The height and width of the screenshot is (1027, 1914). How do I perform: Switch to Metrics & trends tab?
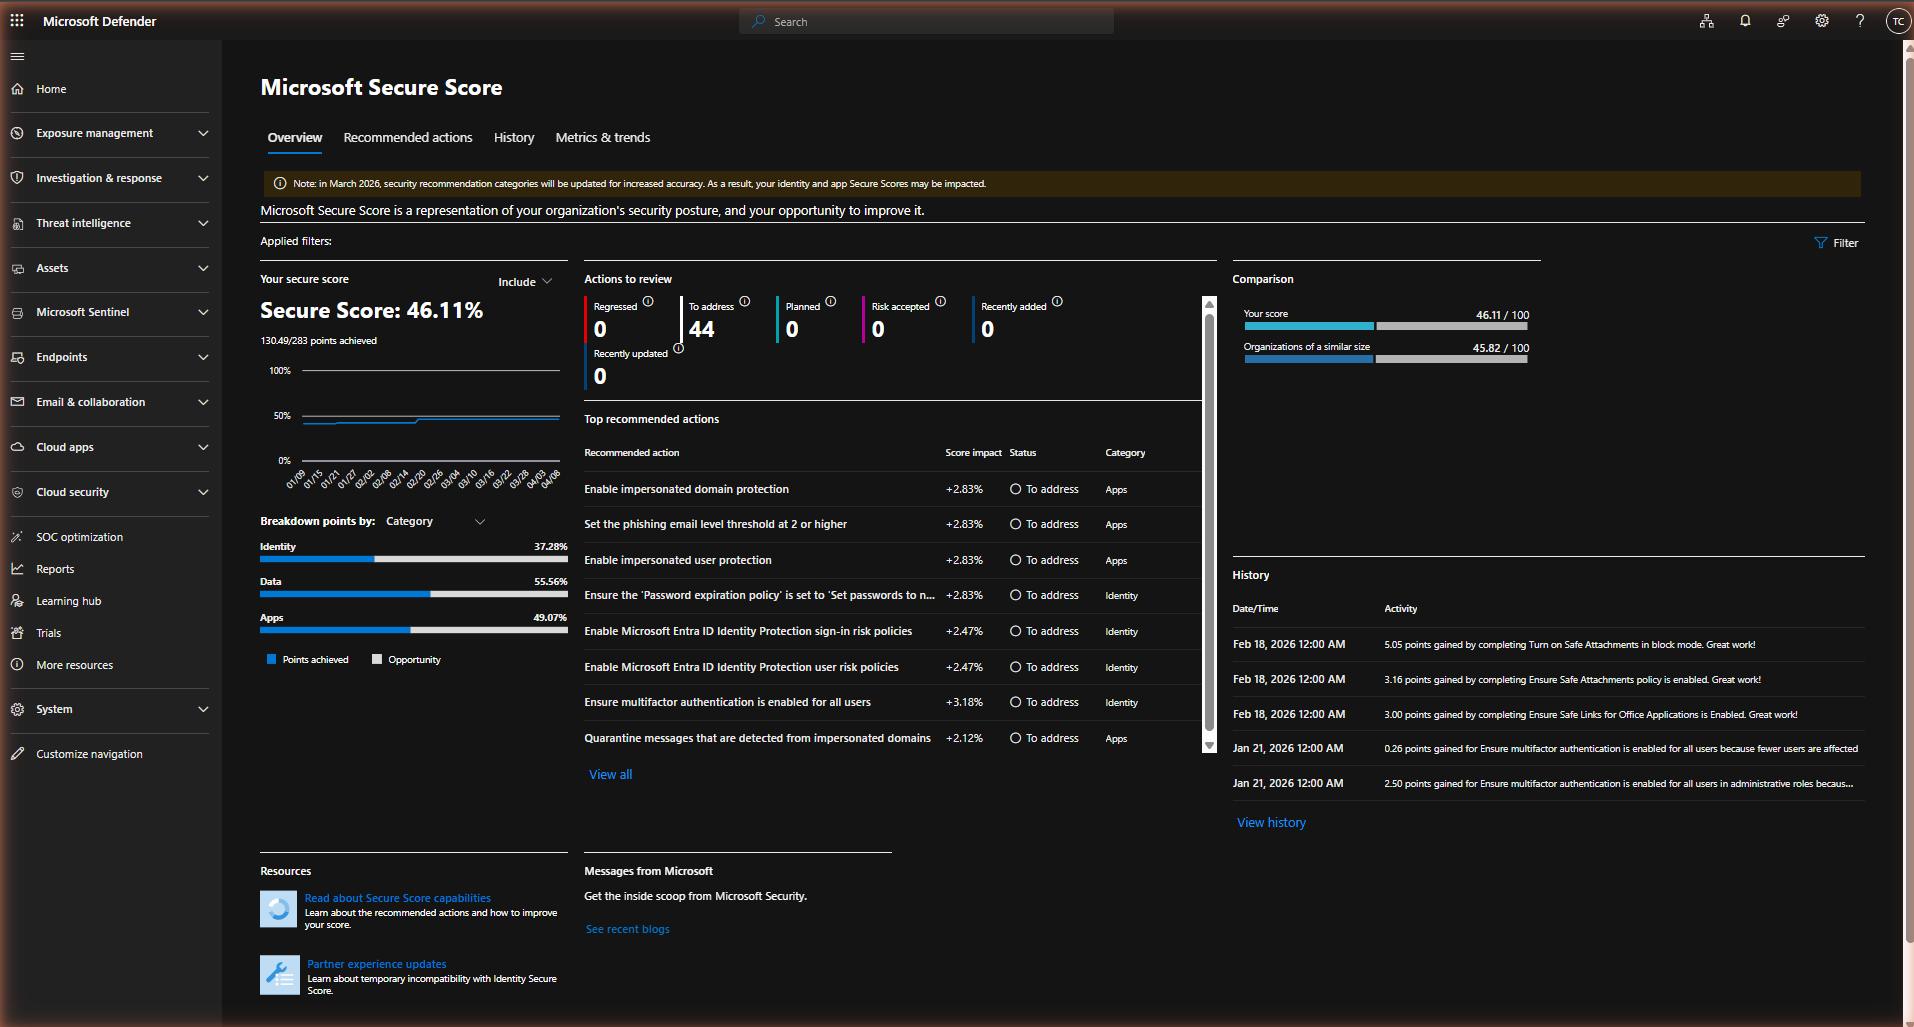[603, 138]
